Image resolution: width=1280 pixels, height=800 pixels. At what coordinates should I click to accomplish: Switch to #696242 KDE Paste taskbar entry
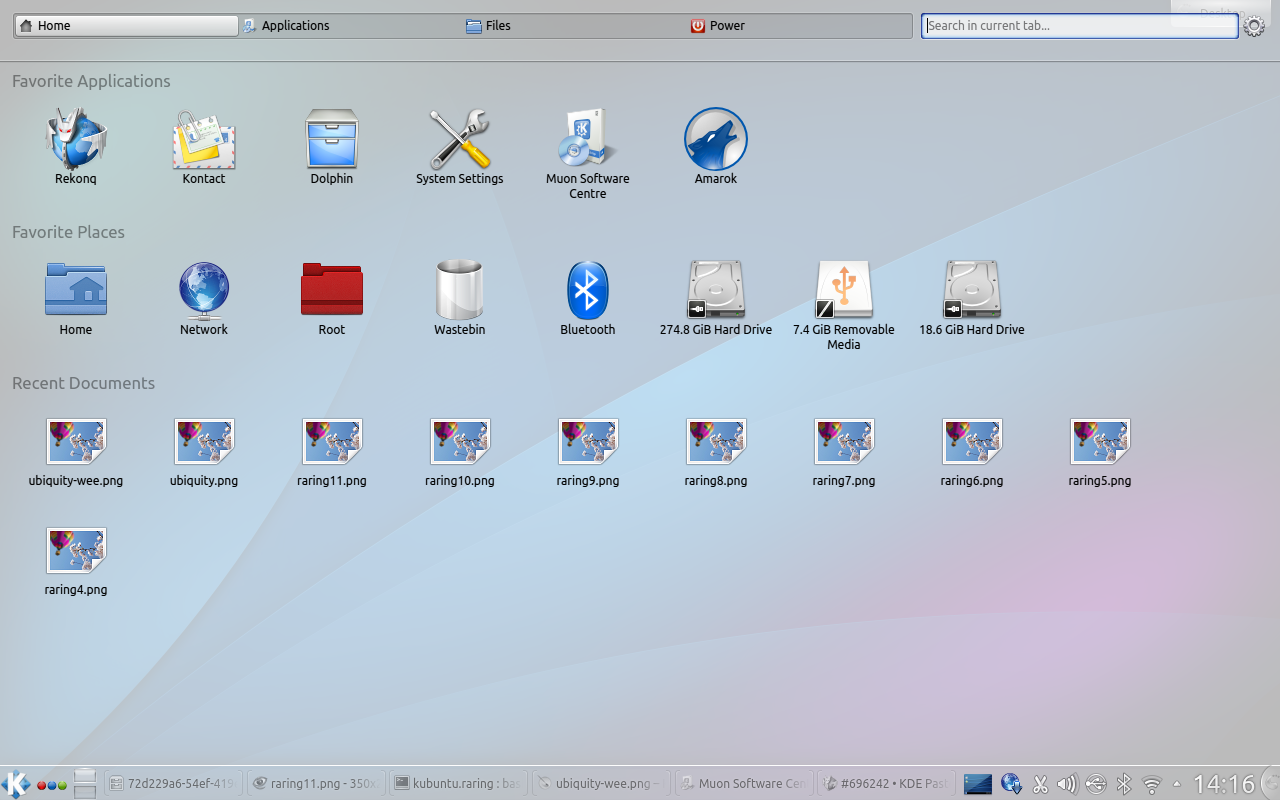point(884,784)
